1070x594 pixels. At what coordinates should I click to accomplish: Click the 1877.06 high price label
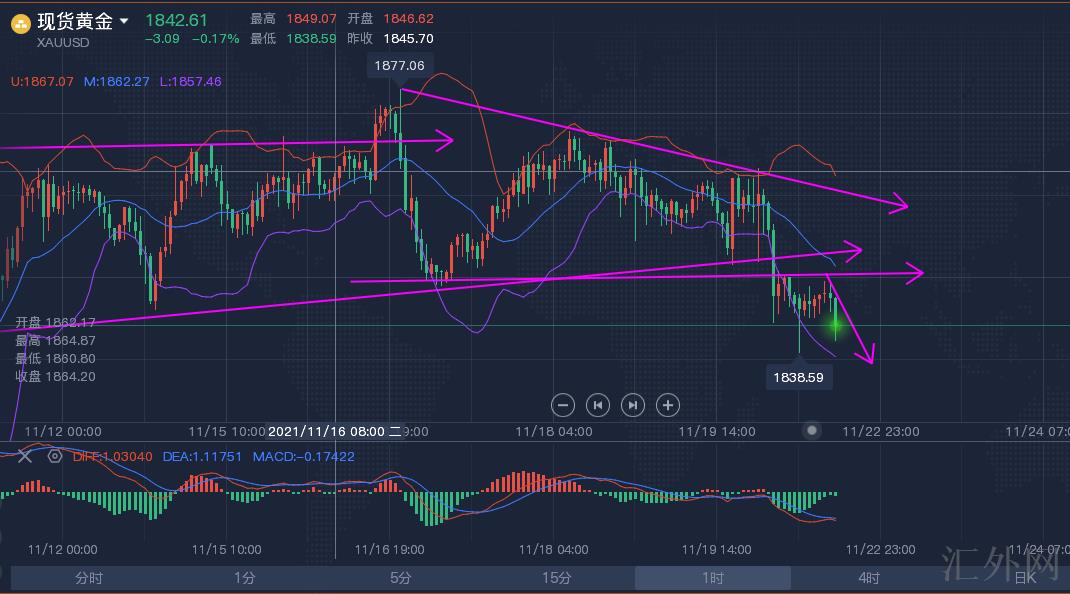[x=399, y=66]
